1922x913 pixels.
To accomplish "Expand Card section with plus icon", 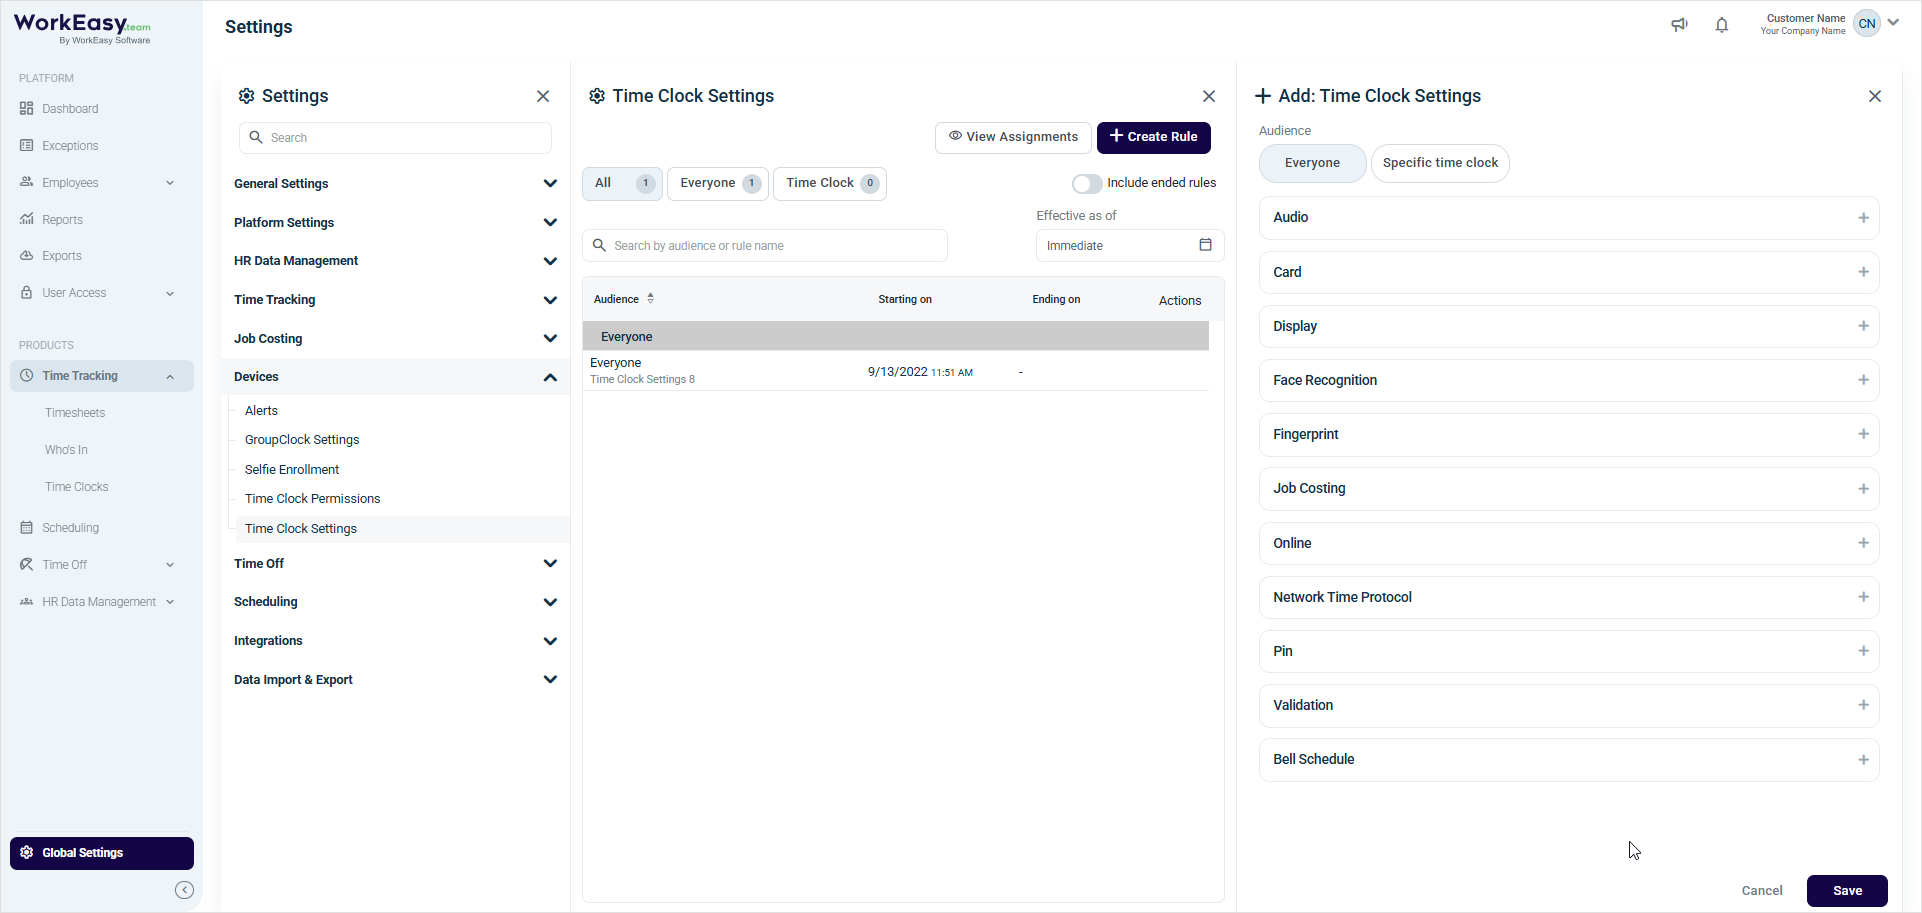I will coord(1863,272).
